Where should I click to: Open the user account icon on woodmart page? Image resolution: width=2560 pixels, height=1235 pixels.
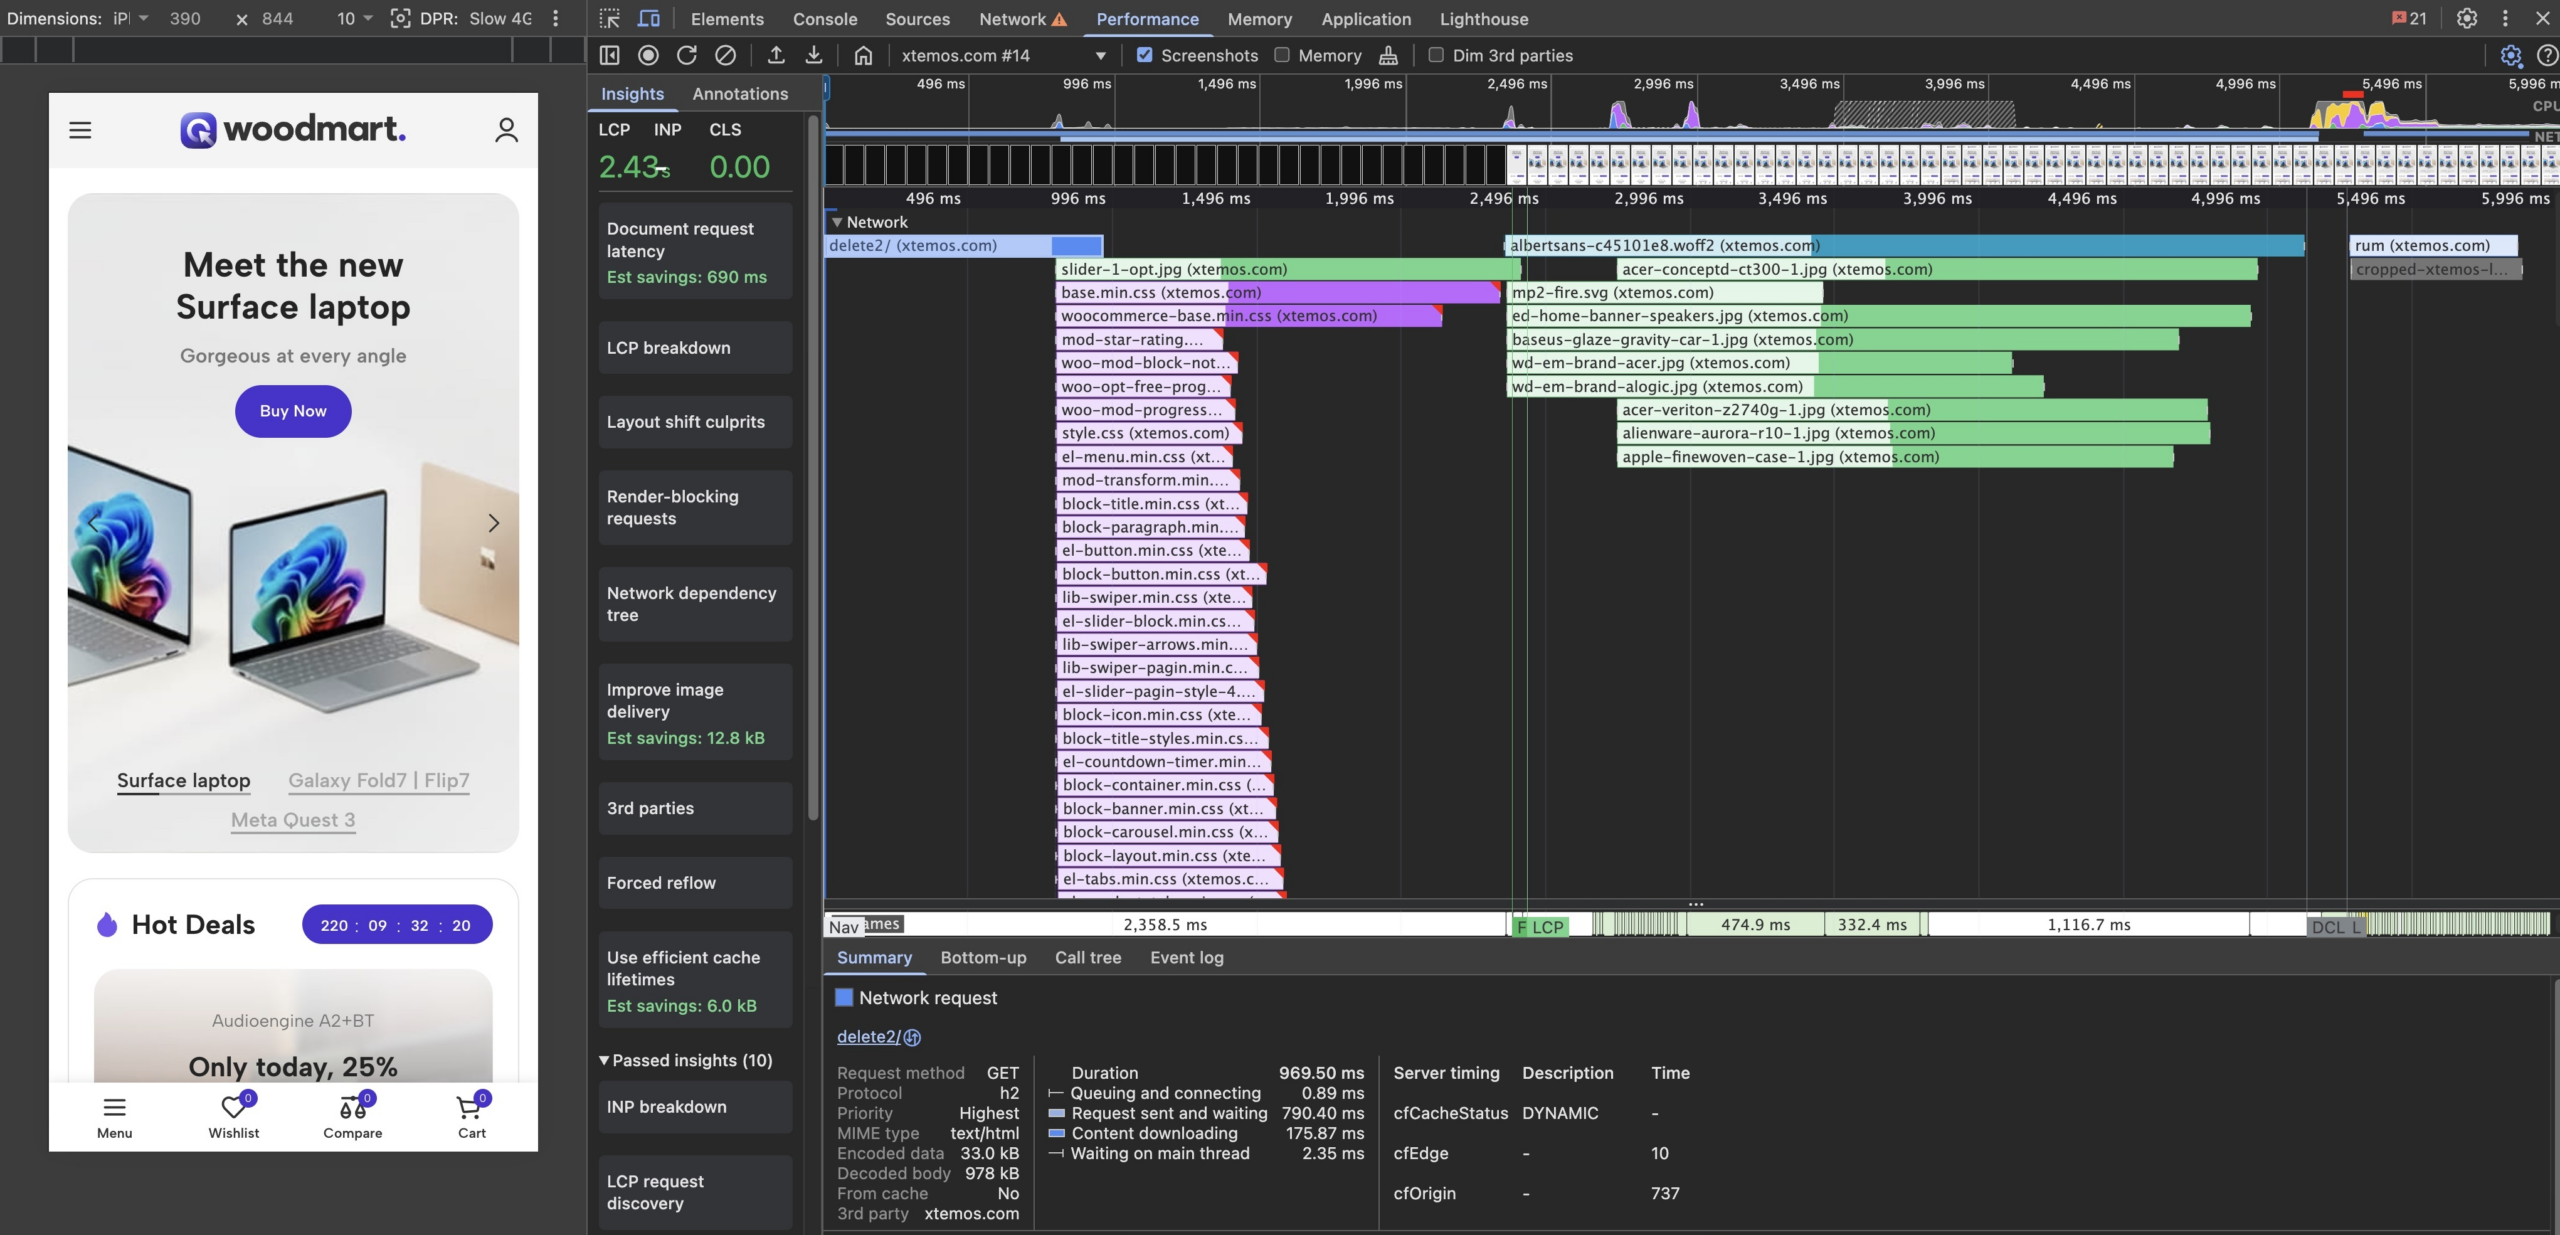point(506,130)
